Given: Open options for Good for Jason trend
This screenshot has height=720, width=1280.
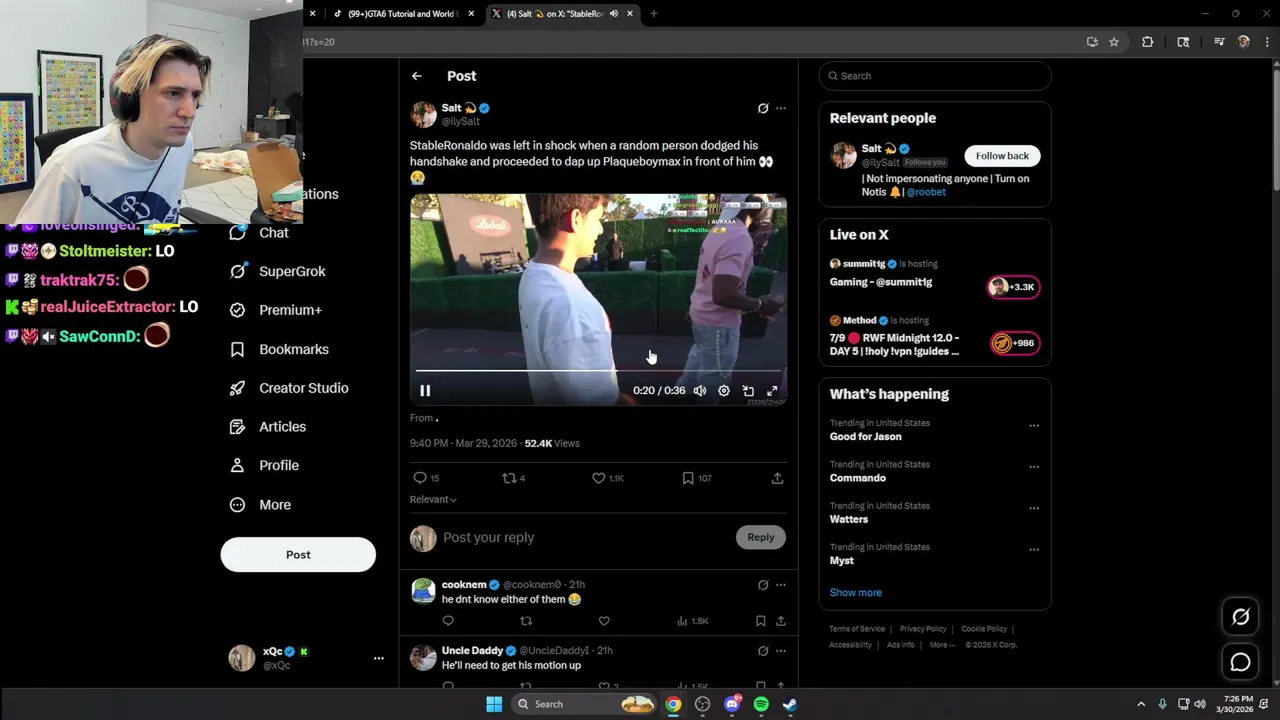Looking at the screenshot, I should (x=1034, y=425).
